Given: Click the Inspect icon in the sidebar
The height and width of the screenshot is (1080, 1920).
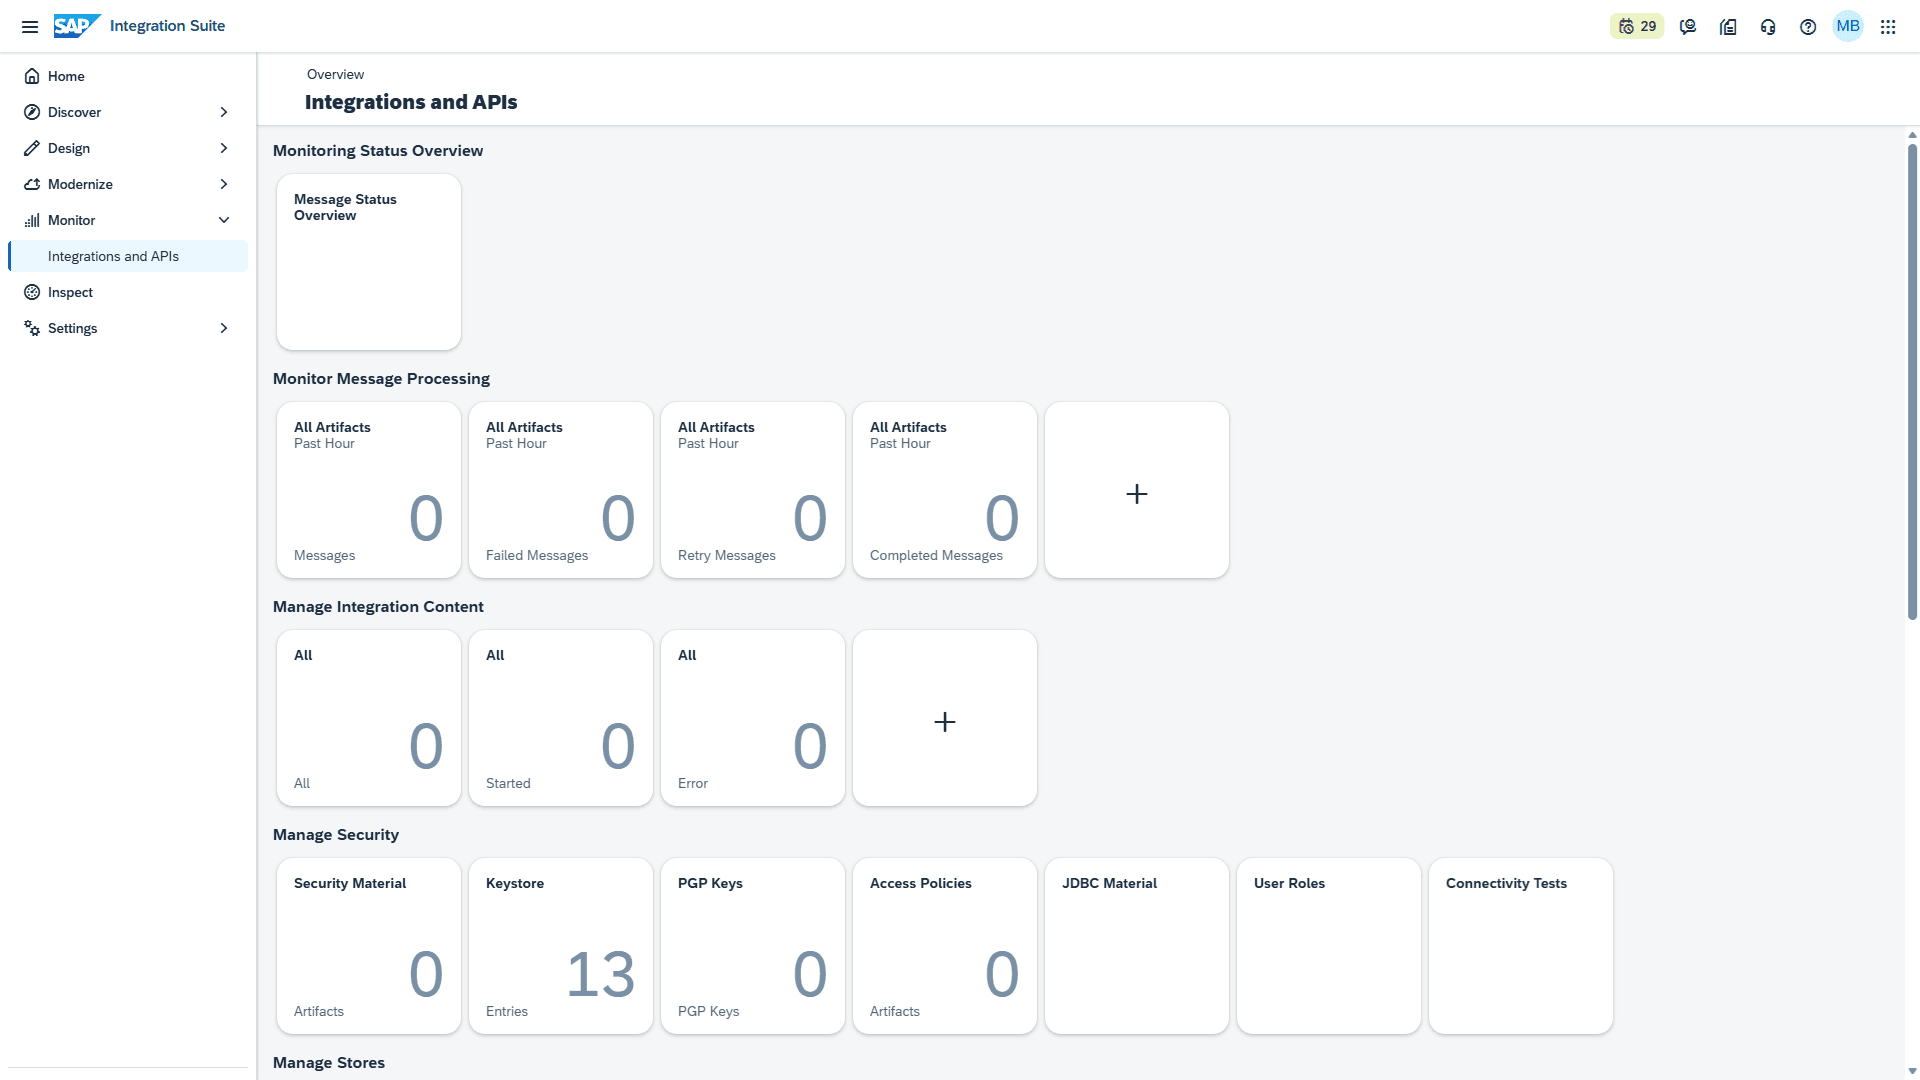Looking at the screenshot, I should click(x=32, y=292).
